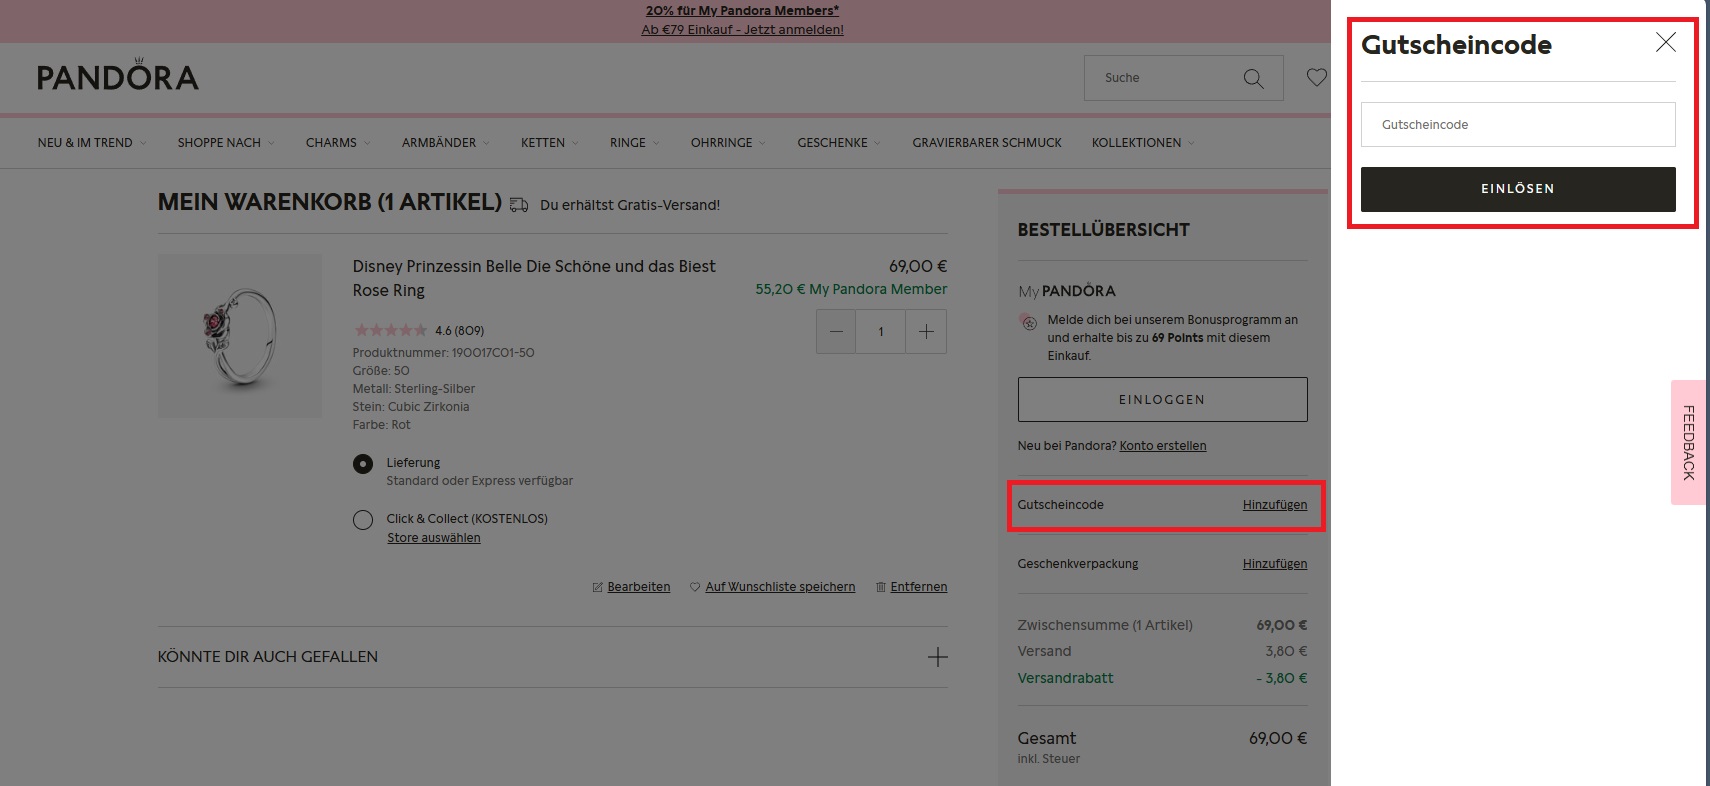Click the trash icon beside Entfernen
This screenshot has width=1710, height=786.
pos(881,587)
